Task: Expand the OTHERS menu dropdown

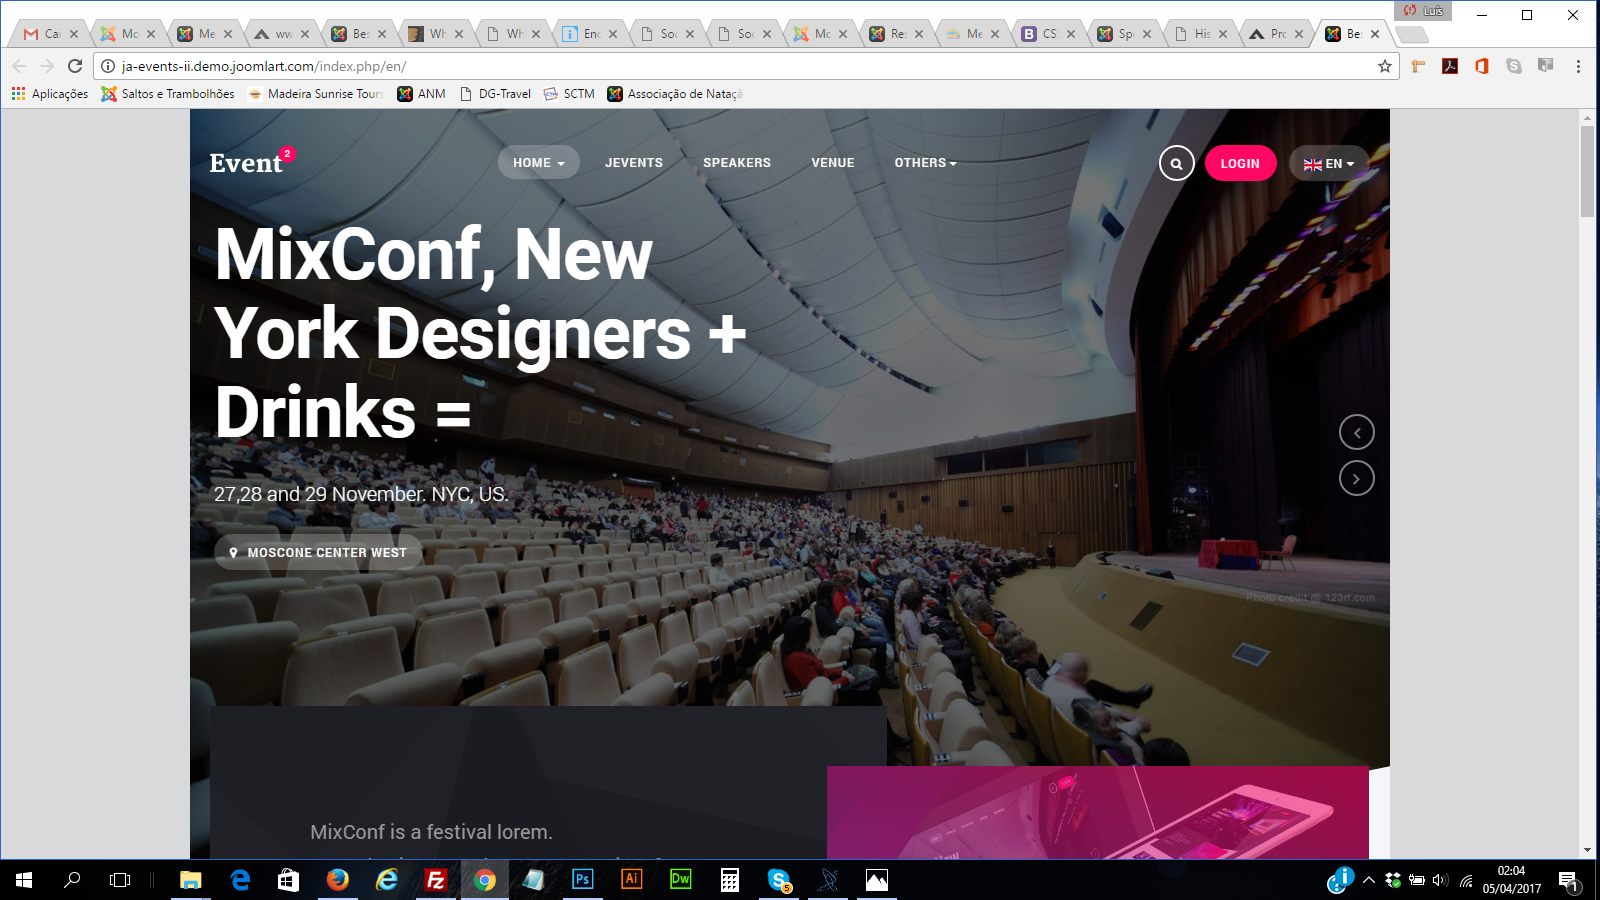Action: point(925,163)
